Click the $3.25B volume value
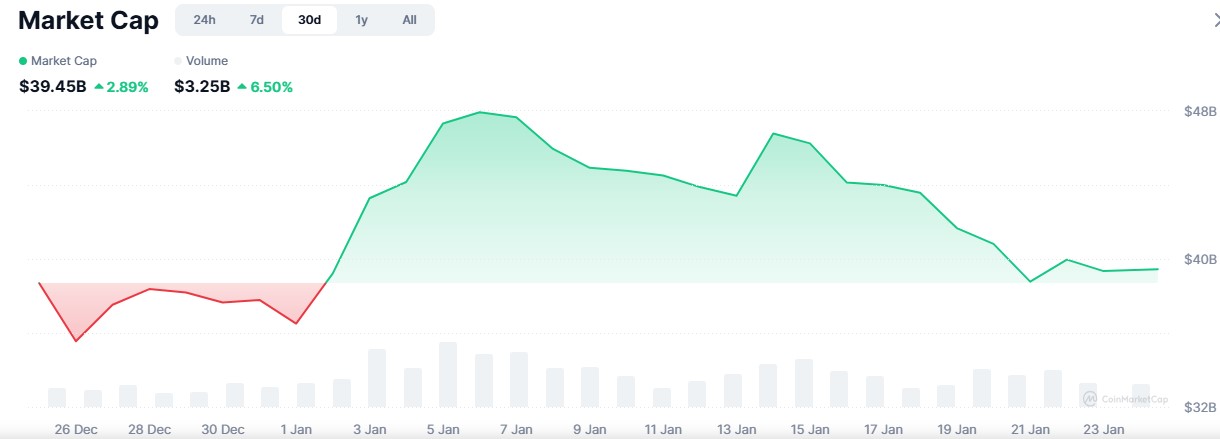 (202, 87)
